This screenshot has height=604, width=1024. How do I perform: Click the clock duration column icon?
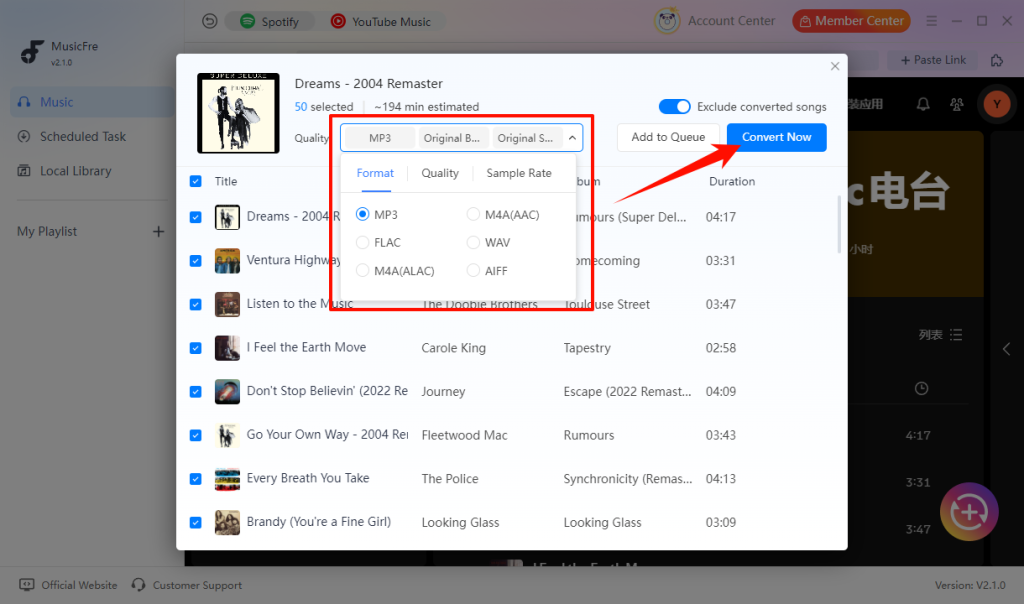coord(921,389)
